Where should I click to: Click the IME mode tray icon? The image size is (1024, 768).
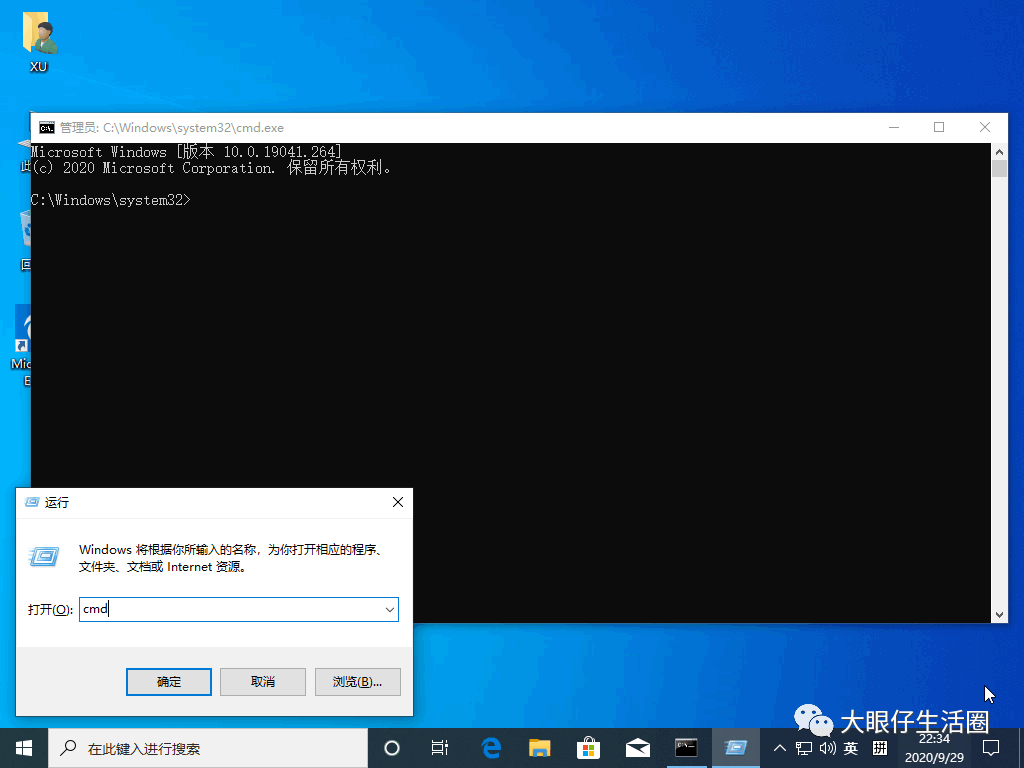tap(880, 748)
